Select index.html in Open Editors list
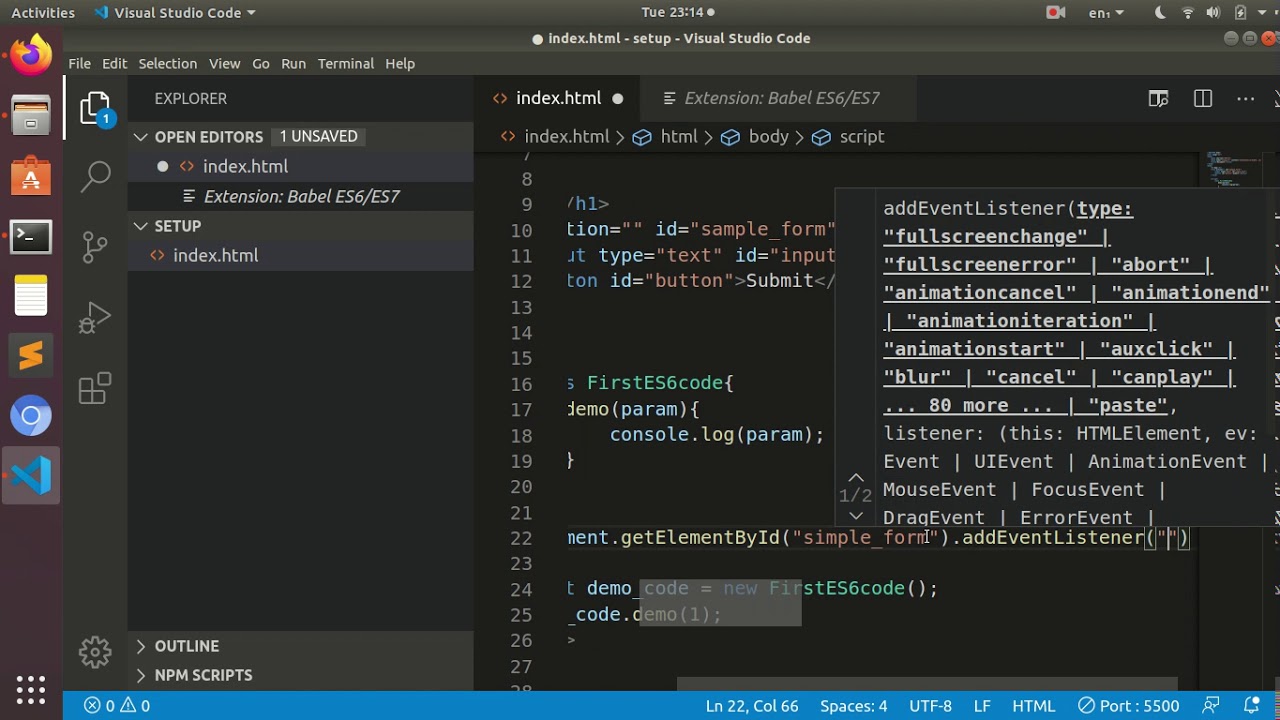The width and height of the screenshot is (1280, 720). point(300,166)
